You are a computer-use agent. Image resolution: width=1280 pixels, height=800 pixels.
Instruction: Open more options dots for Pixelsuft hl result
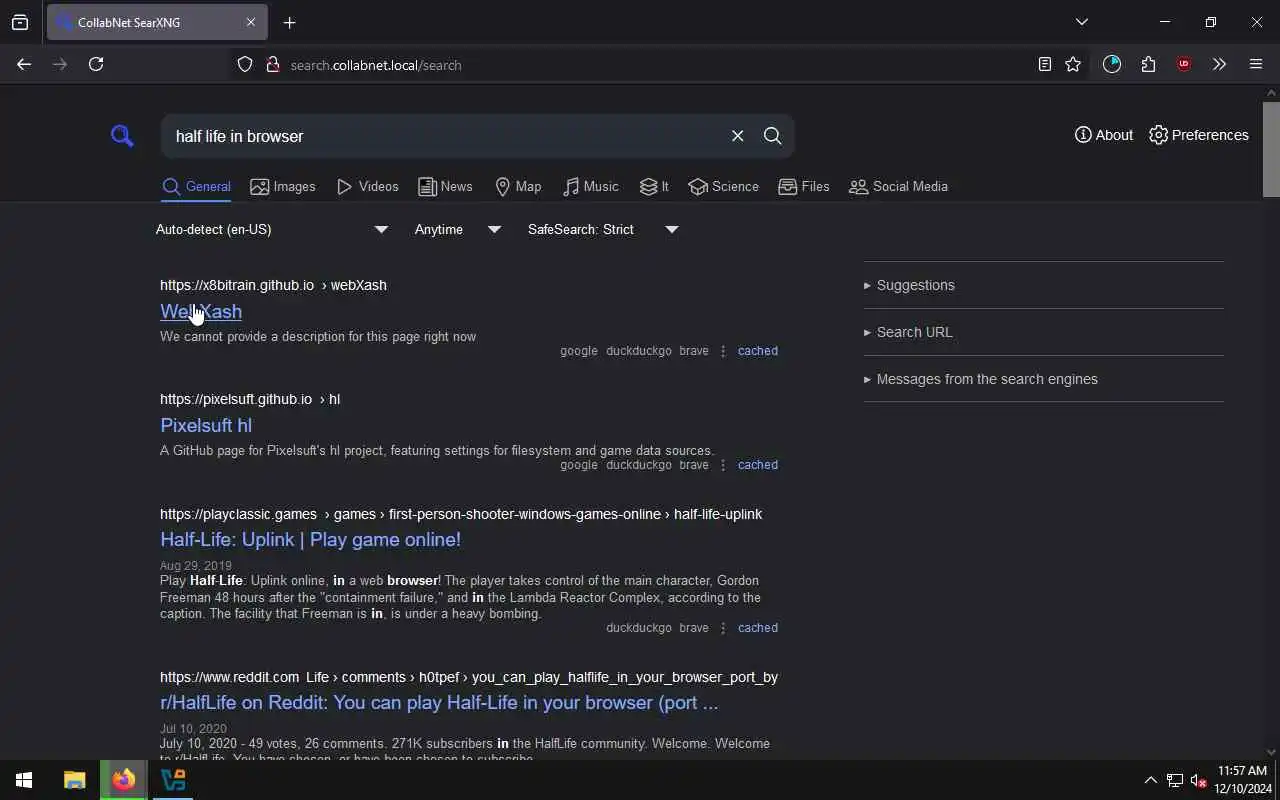tap(723, 465)
